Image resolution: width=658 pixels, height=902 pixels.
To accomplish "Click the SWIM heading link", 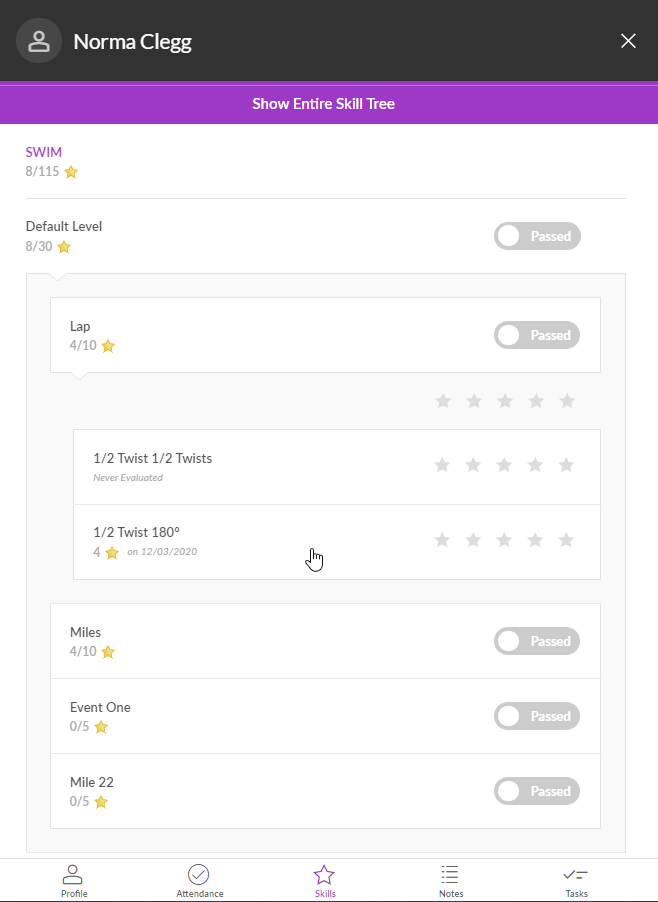I will [x=44, y=152].
